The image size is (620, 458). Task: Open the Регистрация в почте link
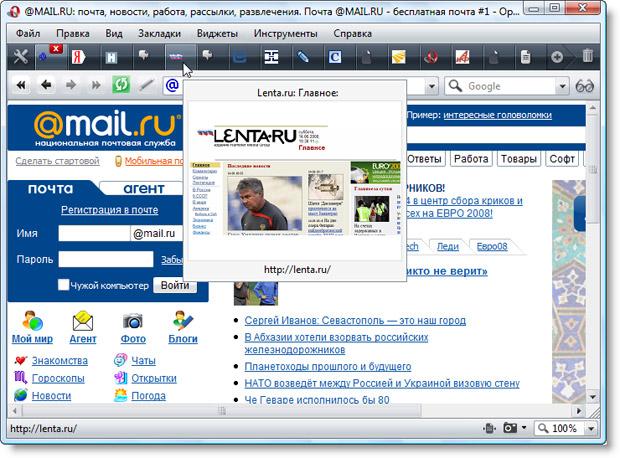point(110,210)
